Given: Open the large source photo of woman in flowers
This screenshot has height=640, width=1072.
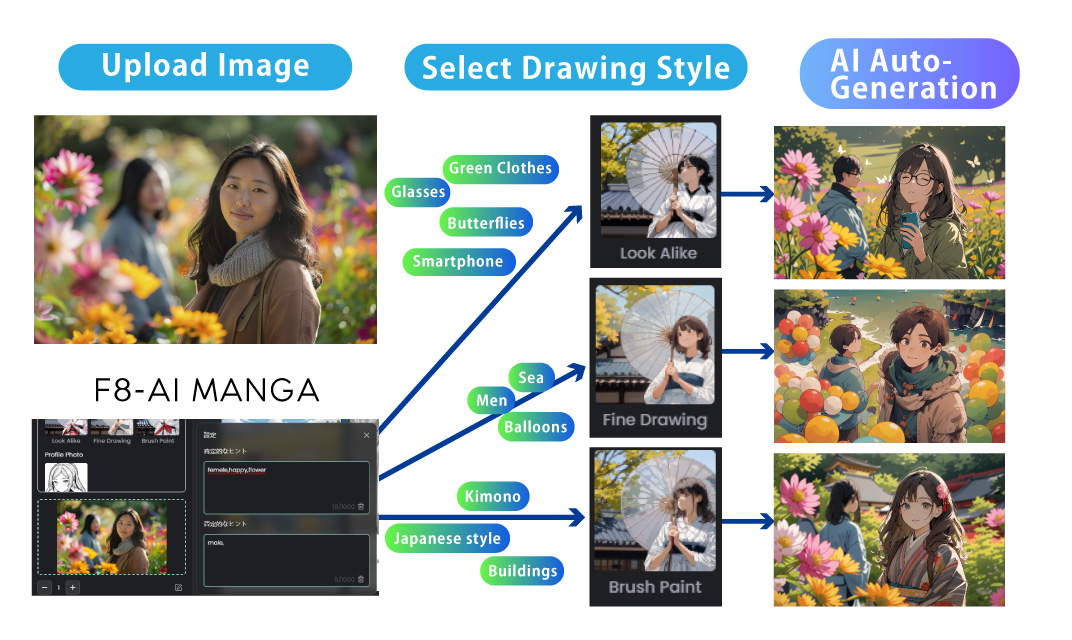Looking at the screenshot, I should 205,229.
